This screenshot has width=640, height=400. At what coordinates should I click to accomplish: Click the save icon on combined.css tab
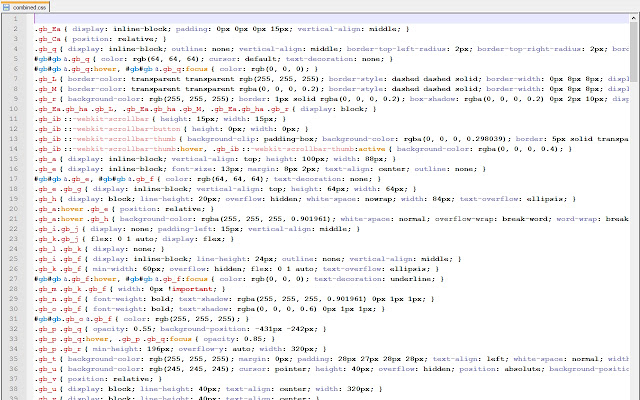click(8, 6)
